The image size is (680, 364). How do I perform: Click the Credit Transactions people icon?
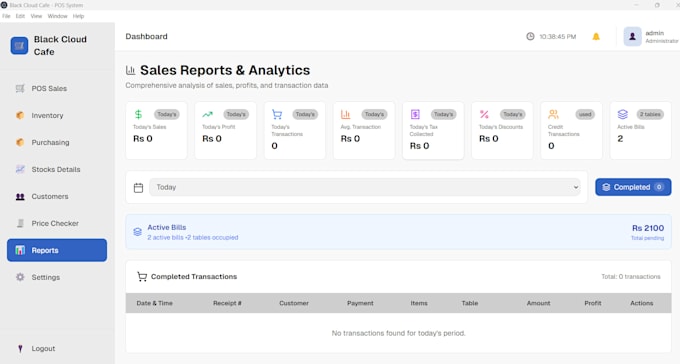click(553, 114)
